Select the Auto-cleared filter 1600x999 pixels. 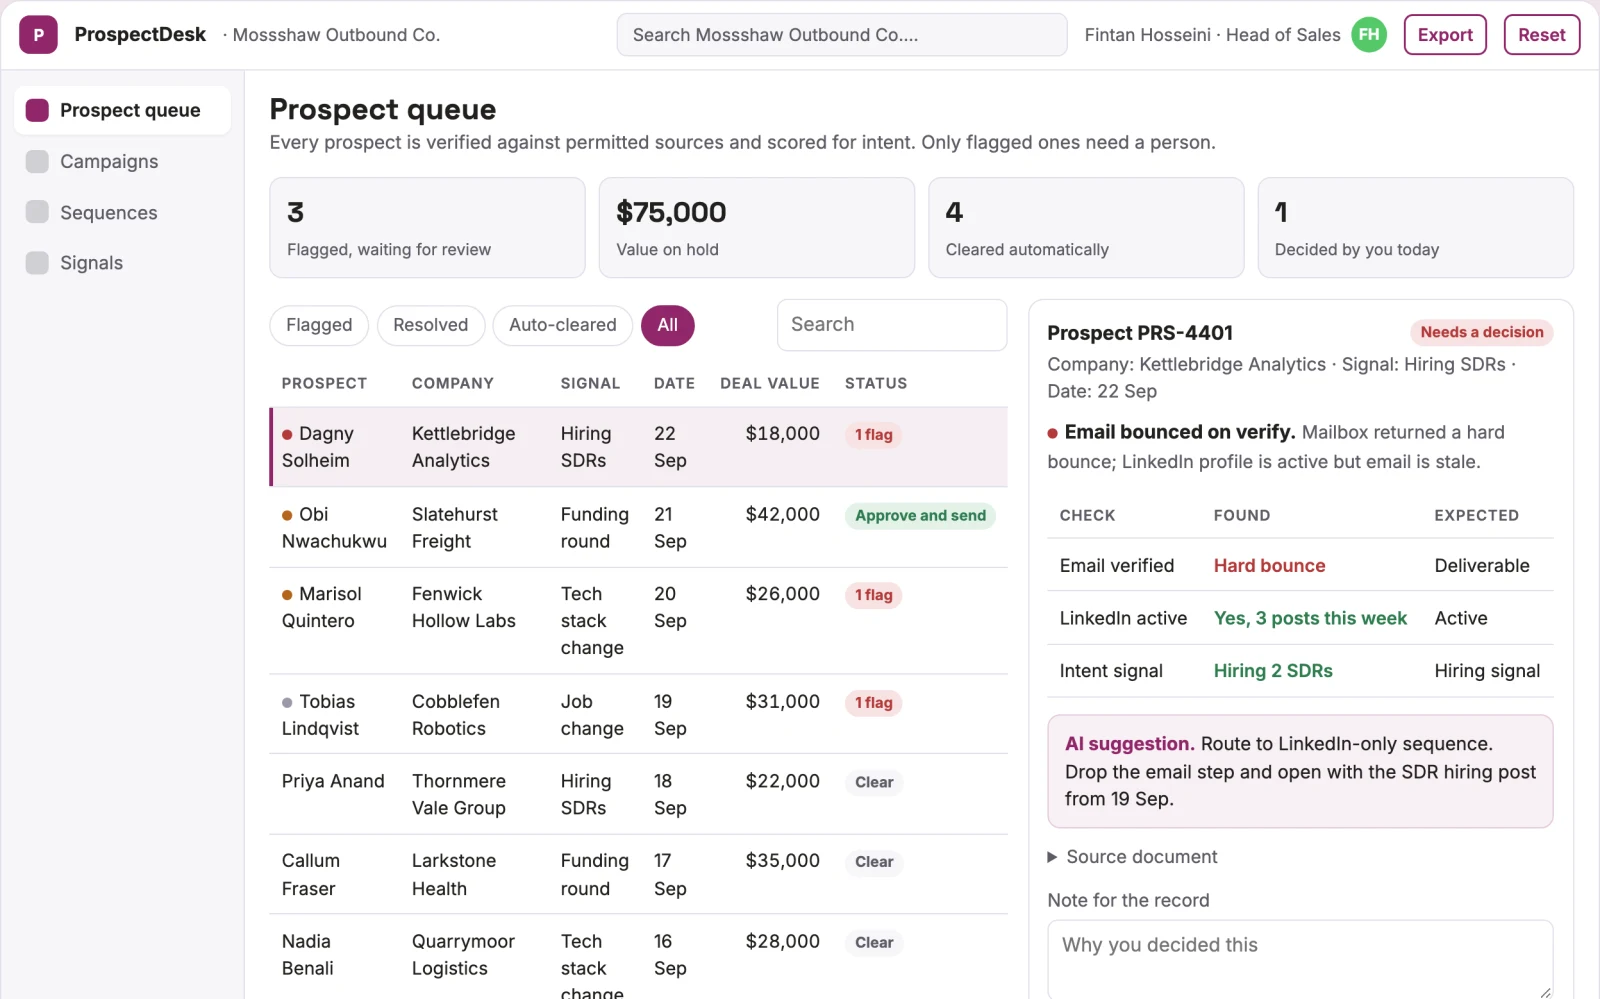[x=563, y=325]
